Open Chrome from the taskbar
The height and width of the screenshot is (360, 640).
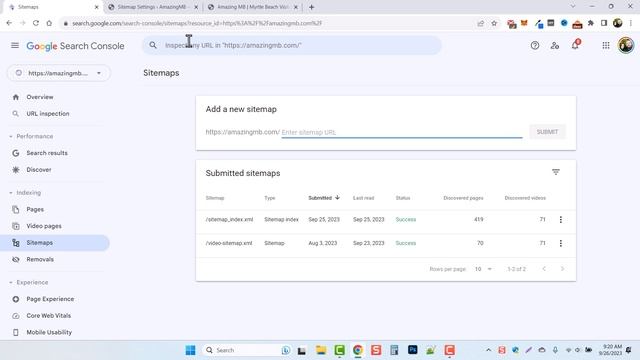coord(358,350)
